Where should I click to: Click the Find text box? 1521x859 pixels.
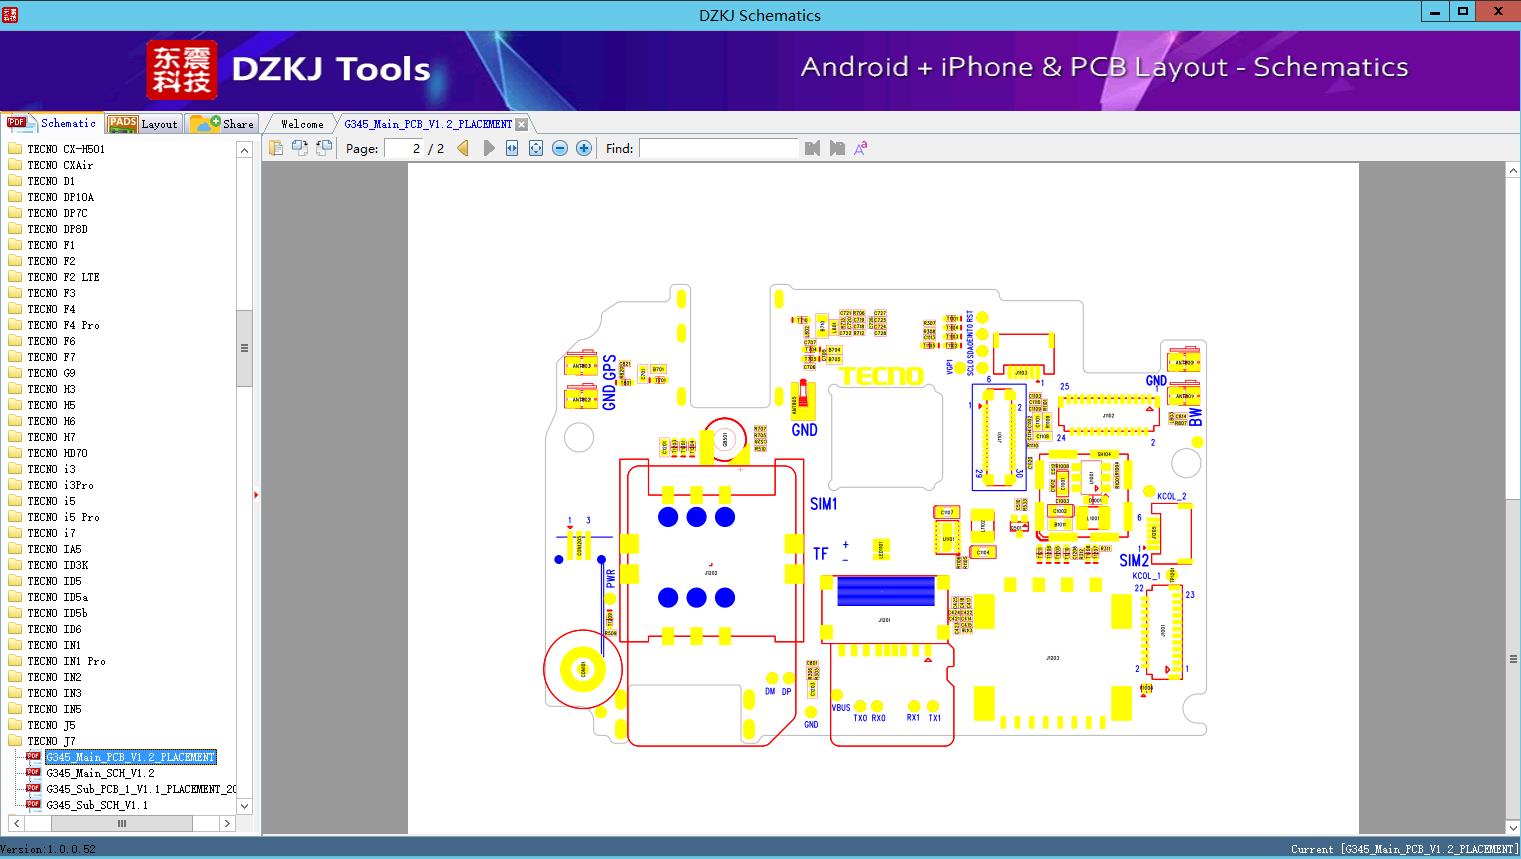click(x=718, y=148)
